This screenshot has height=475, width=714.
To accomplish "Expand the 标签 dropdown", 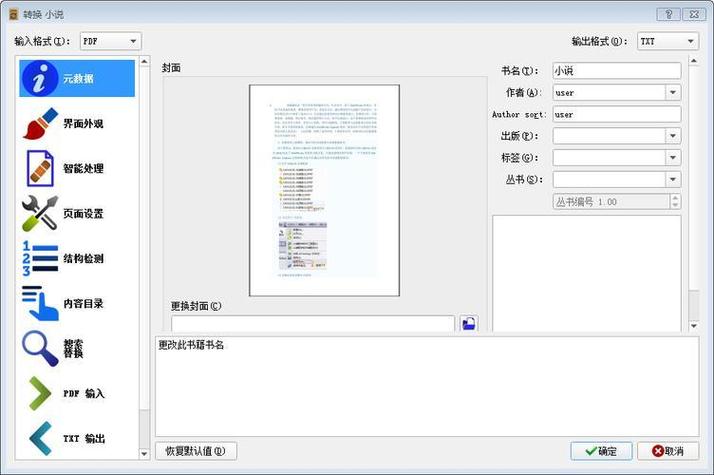I will click(x=673, y=158).
